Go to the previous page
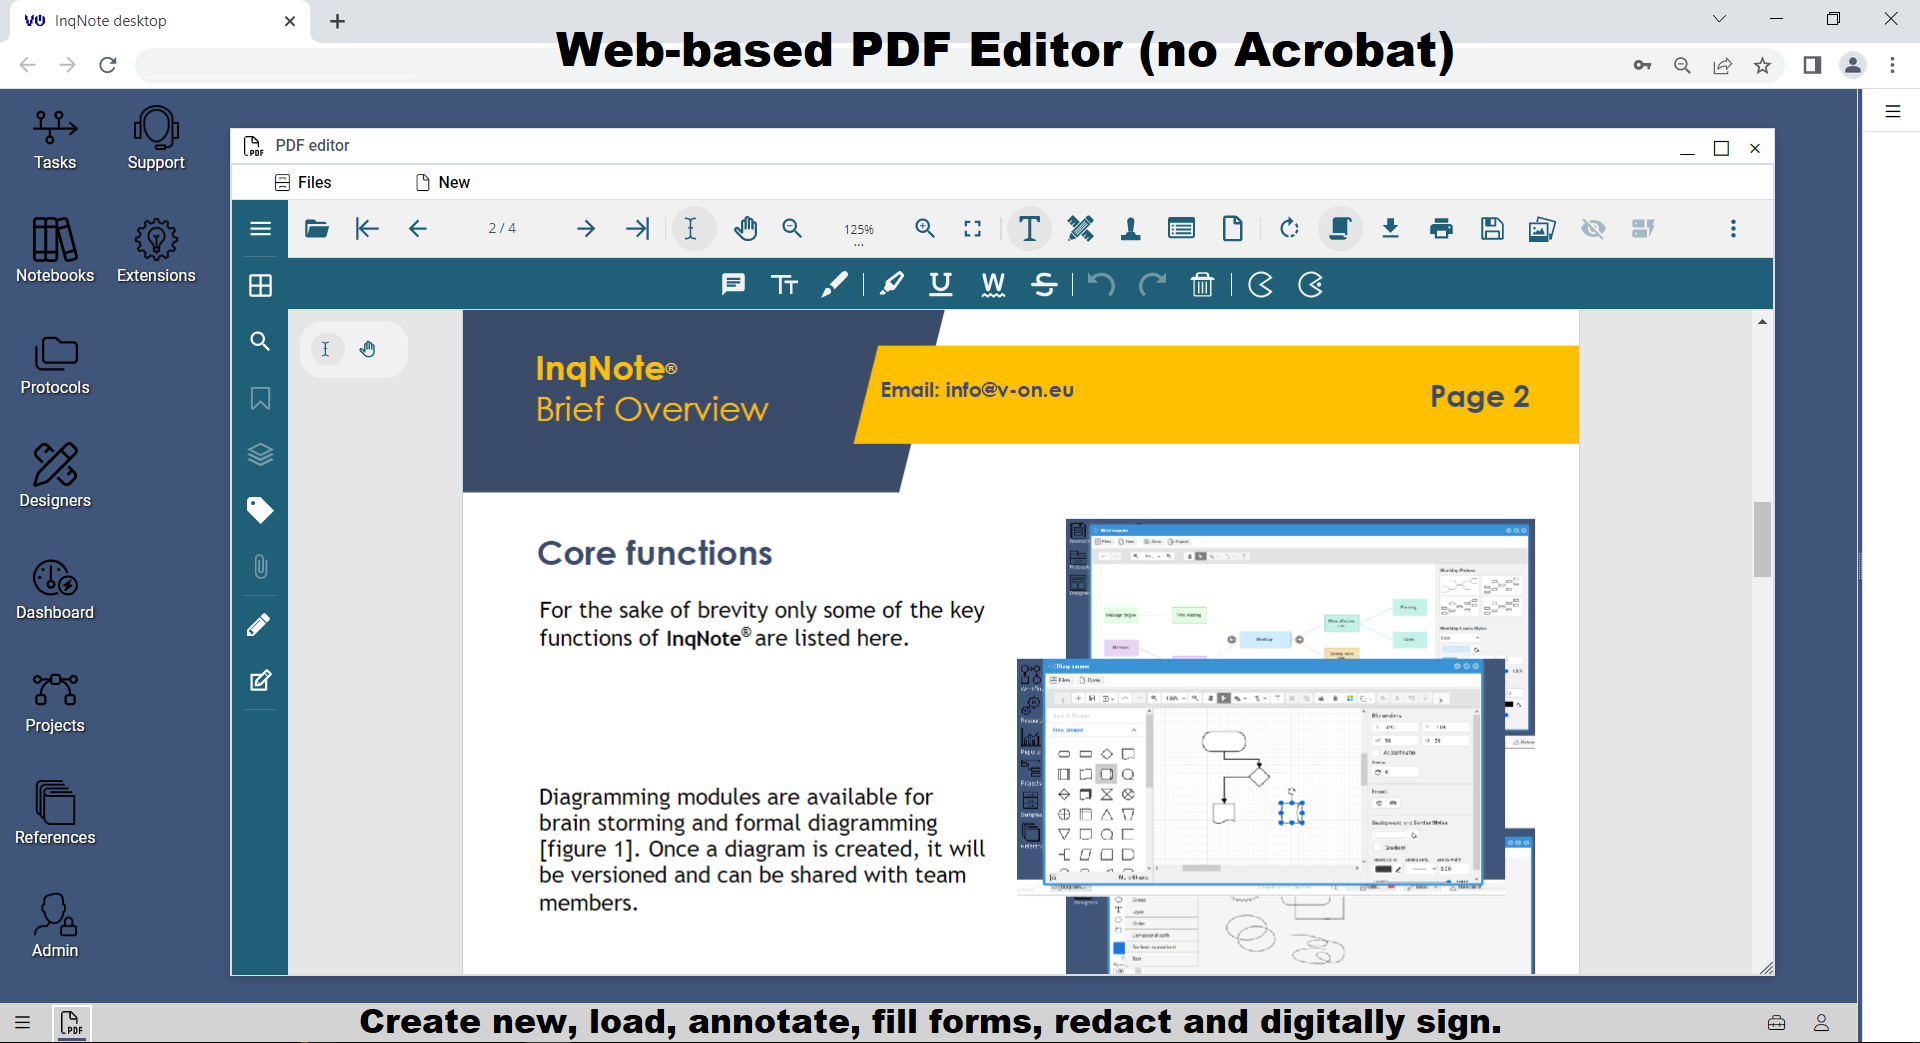This screenshot has width=1920, height=1043. (x=418, y=229)
